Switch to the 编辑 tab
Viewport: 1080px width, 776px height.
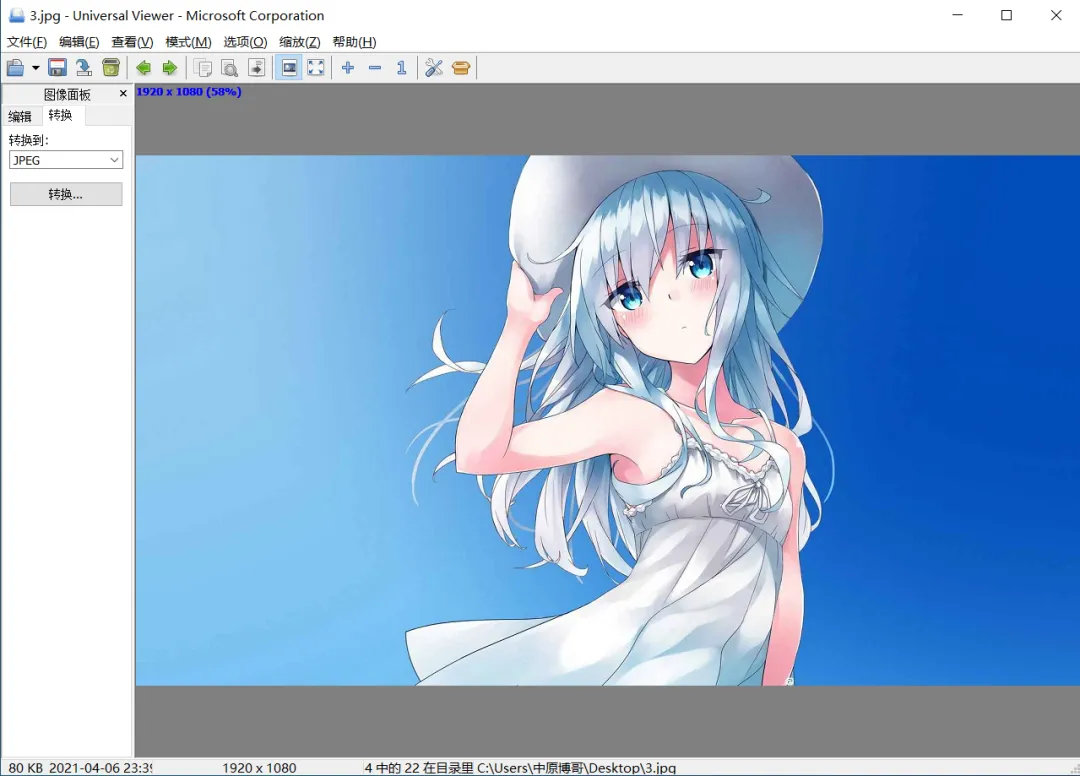[20, 116]
